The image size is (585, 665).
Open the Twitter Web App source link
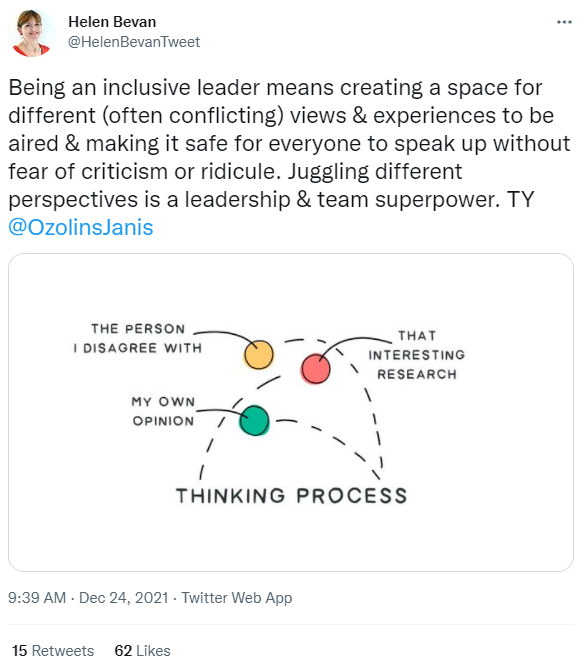click(x=237, y=598)
